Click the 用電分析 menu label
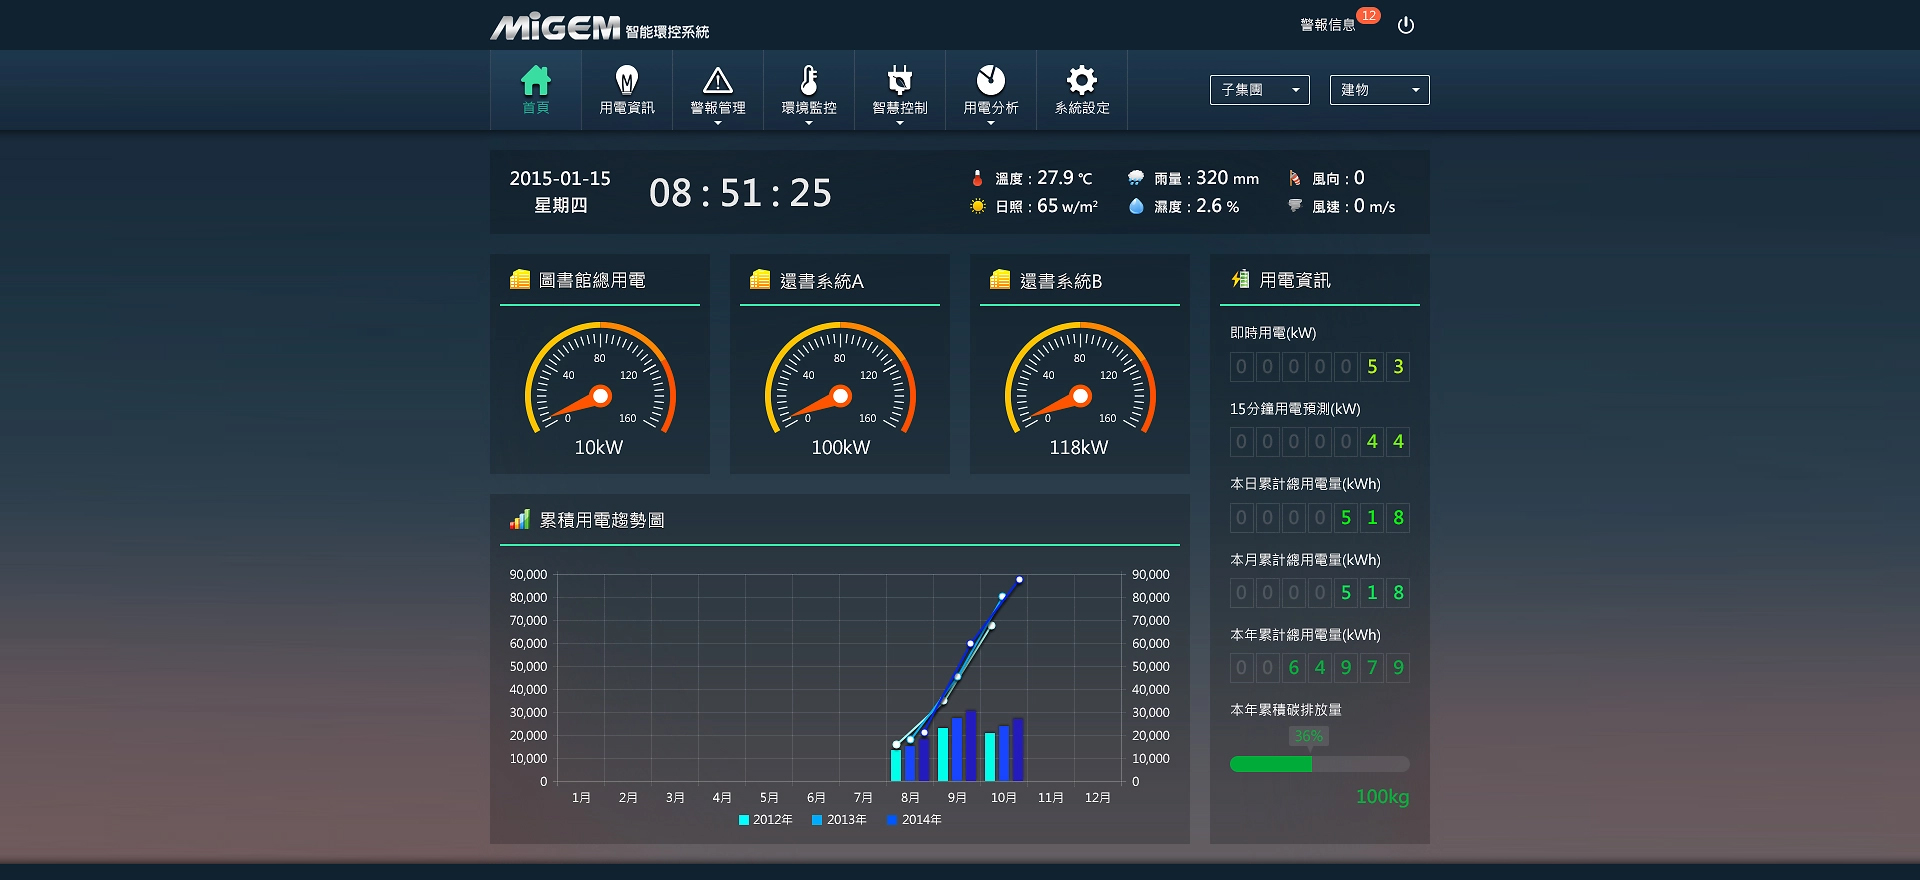 click(991, 108)
